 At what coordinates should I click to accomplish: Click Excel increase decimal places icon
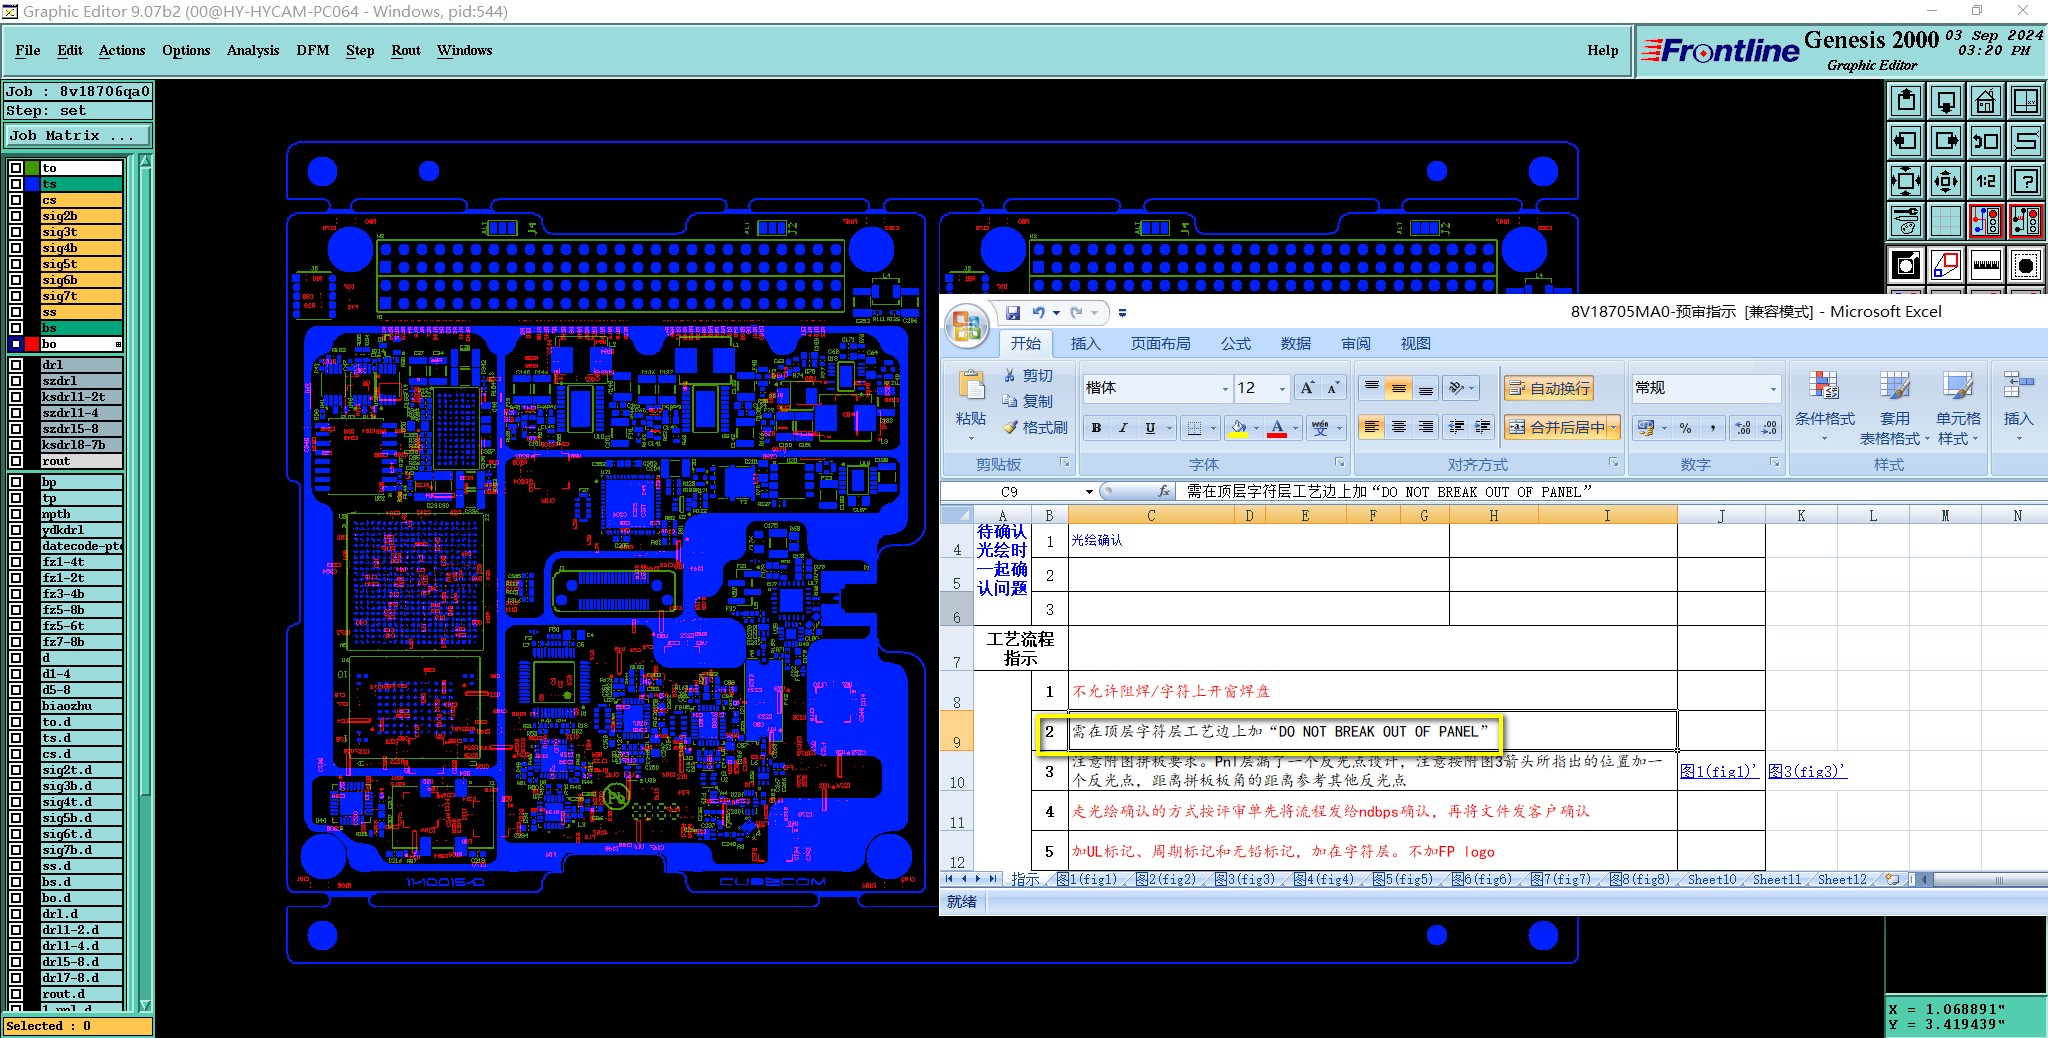1743,428
